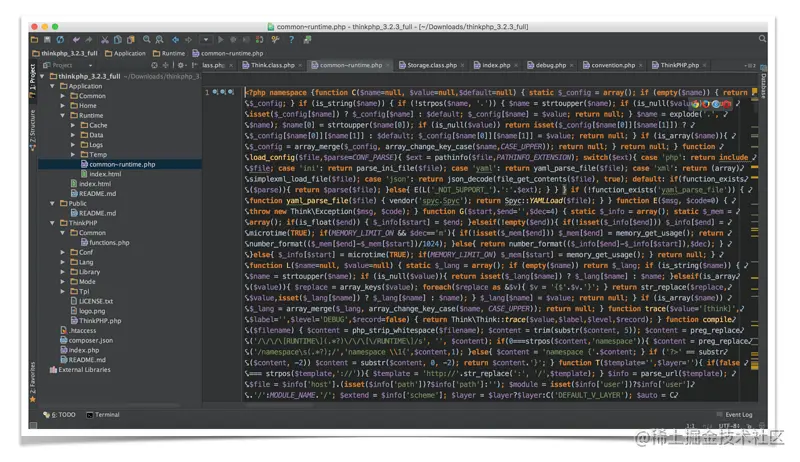
Task: Click the Synchronize icon in the toolbar
Action: [x=60, y=40]
